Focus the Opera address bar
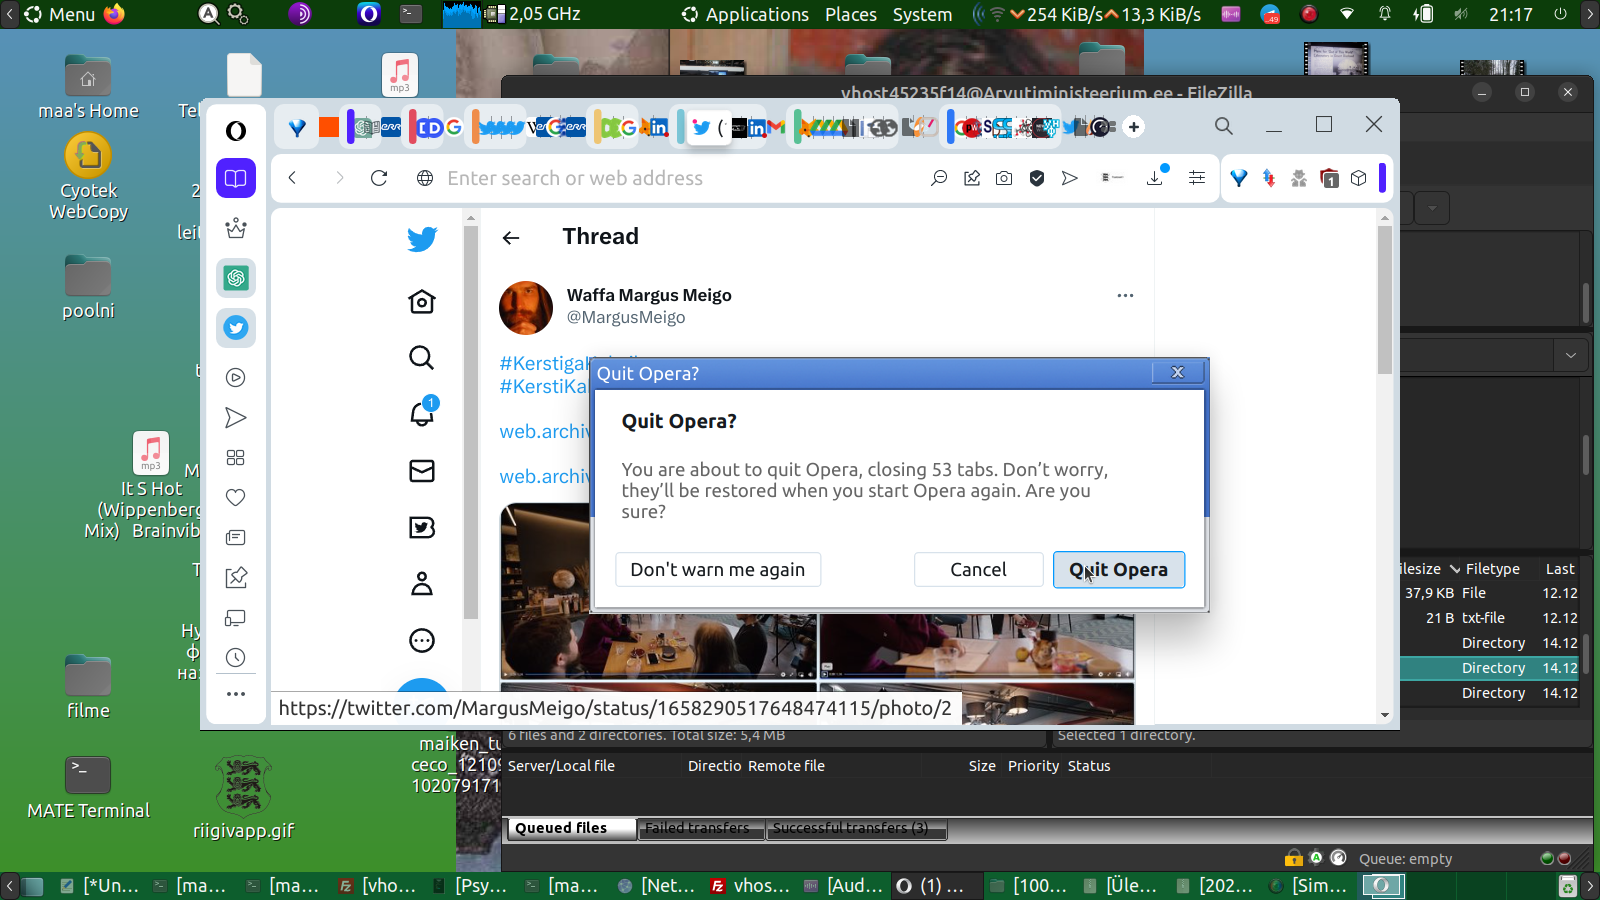Viewport: 1600px width, 900px height. pyautogui.click(x=680, y=178)
